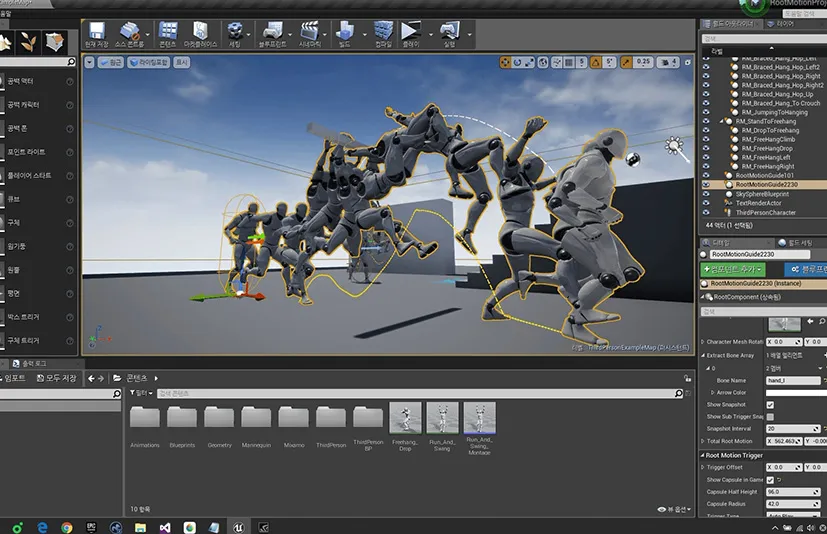Open Content (콘텐츠) from the main toolbar
Image resolution: width=827 pixels, height=534 pixels.
(168, 34)
